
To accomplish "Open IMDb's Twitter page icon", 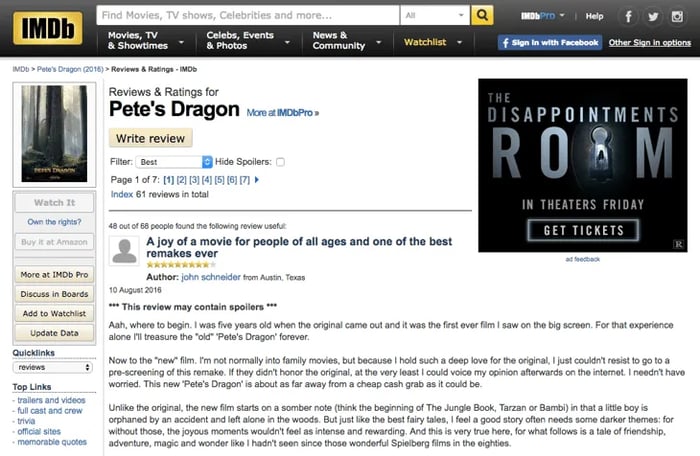I will (652, 17).
